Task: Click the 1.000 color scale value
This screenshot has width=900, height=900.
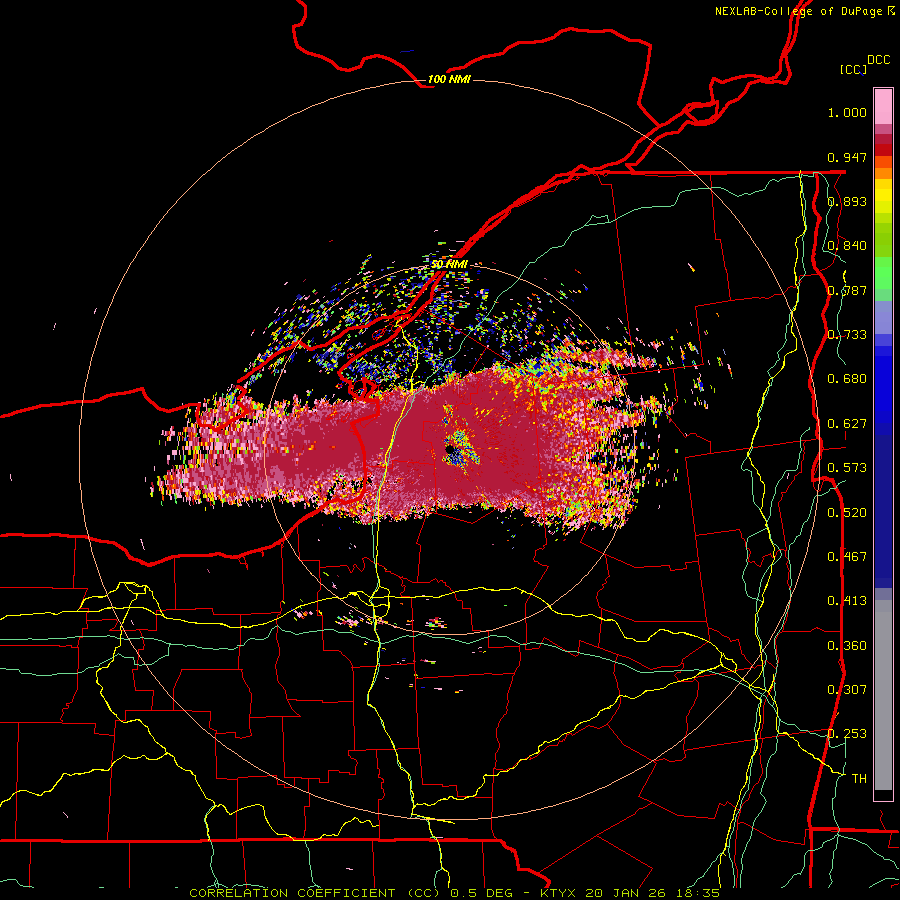Action: coord(847,112)
